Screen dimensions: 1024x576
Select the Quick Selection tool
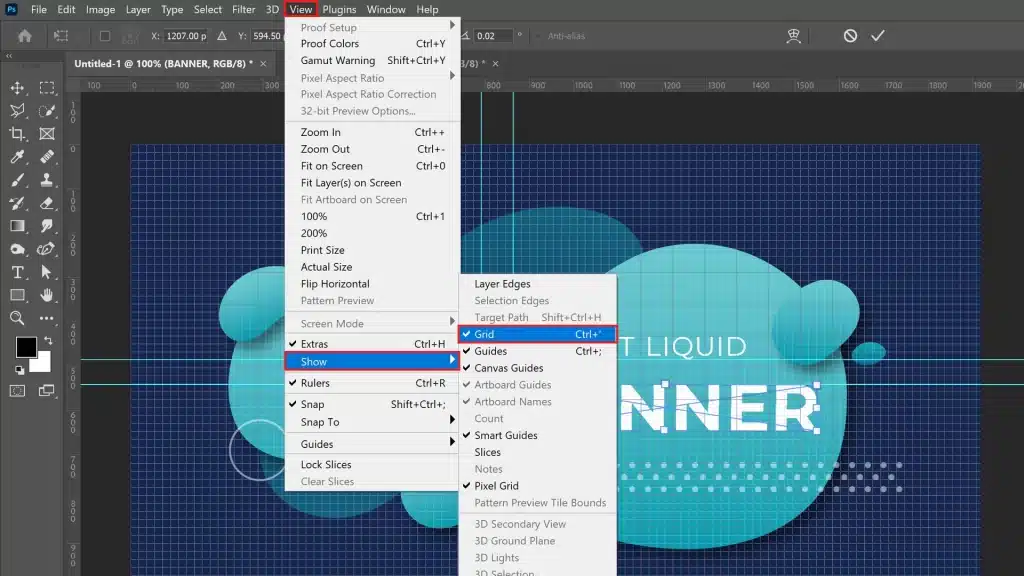coord(46,110)
